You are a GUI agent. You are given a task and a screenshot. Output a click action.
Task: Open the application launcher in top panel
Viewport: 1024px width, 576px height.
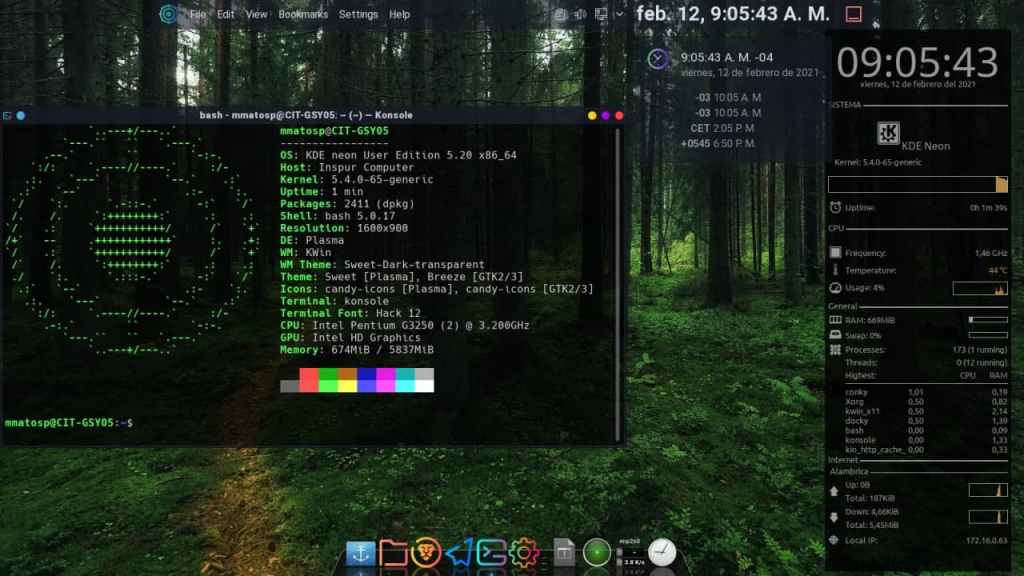[168, 14]
